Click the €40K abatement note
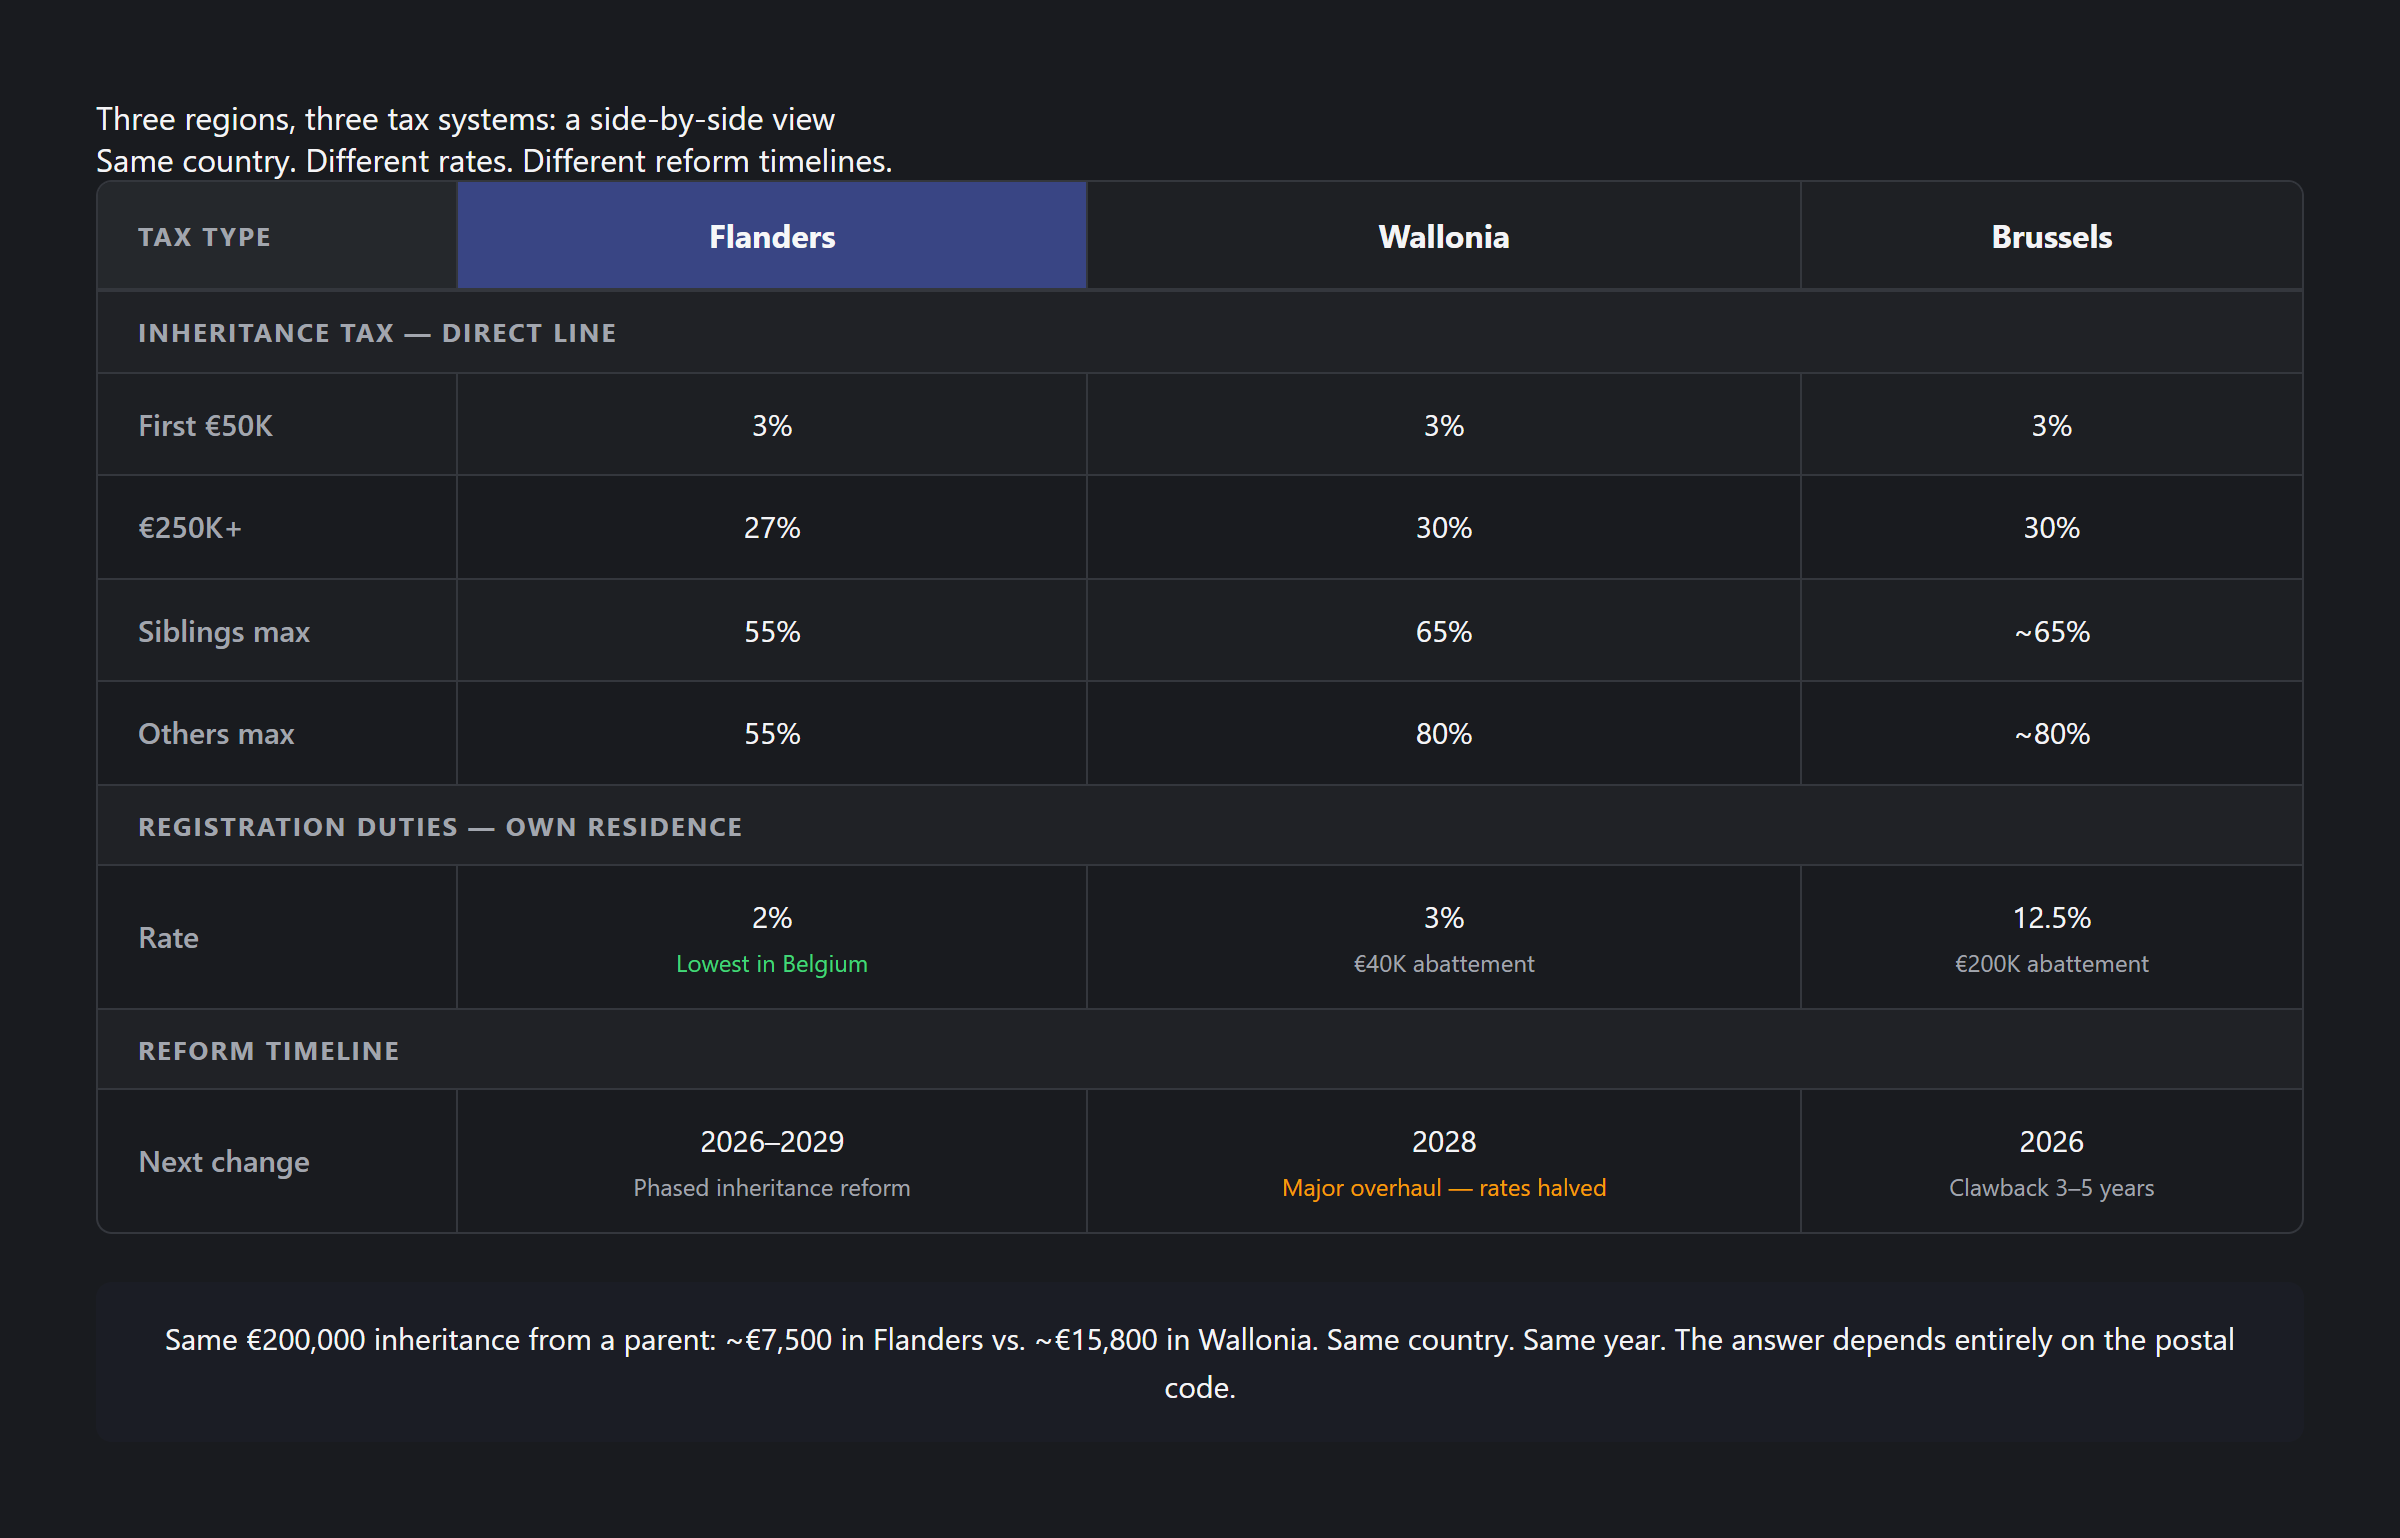Viewport: 2400px width, 1538px height. pos(1443,964)
